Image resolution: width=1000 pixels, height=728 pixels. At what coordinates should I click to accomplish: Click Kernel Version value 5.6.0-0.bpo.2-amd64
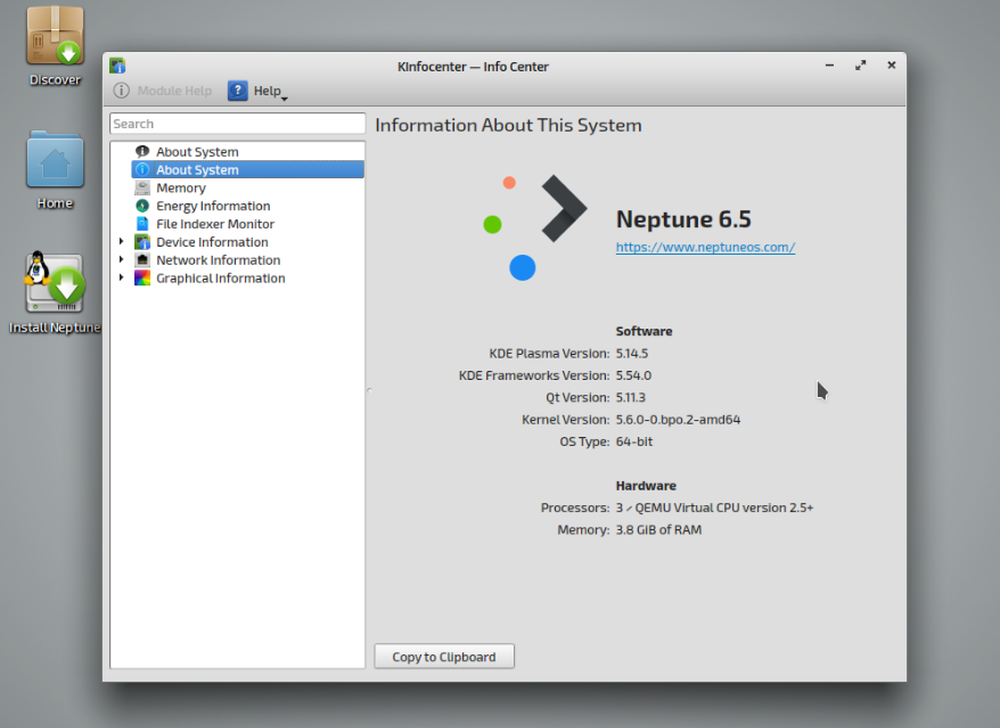tap(678, 419)
